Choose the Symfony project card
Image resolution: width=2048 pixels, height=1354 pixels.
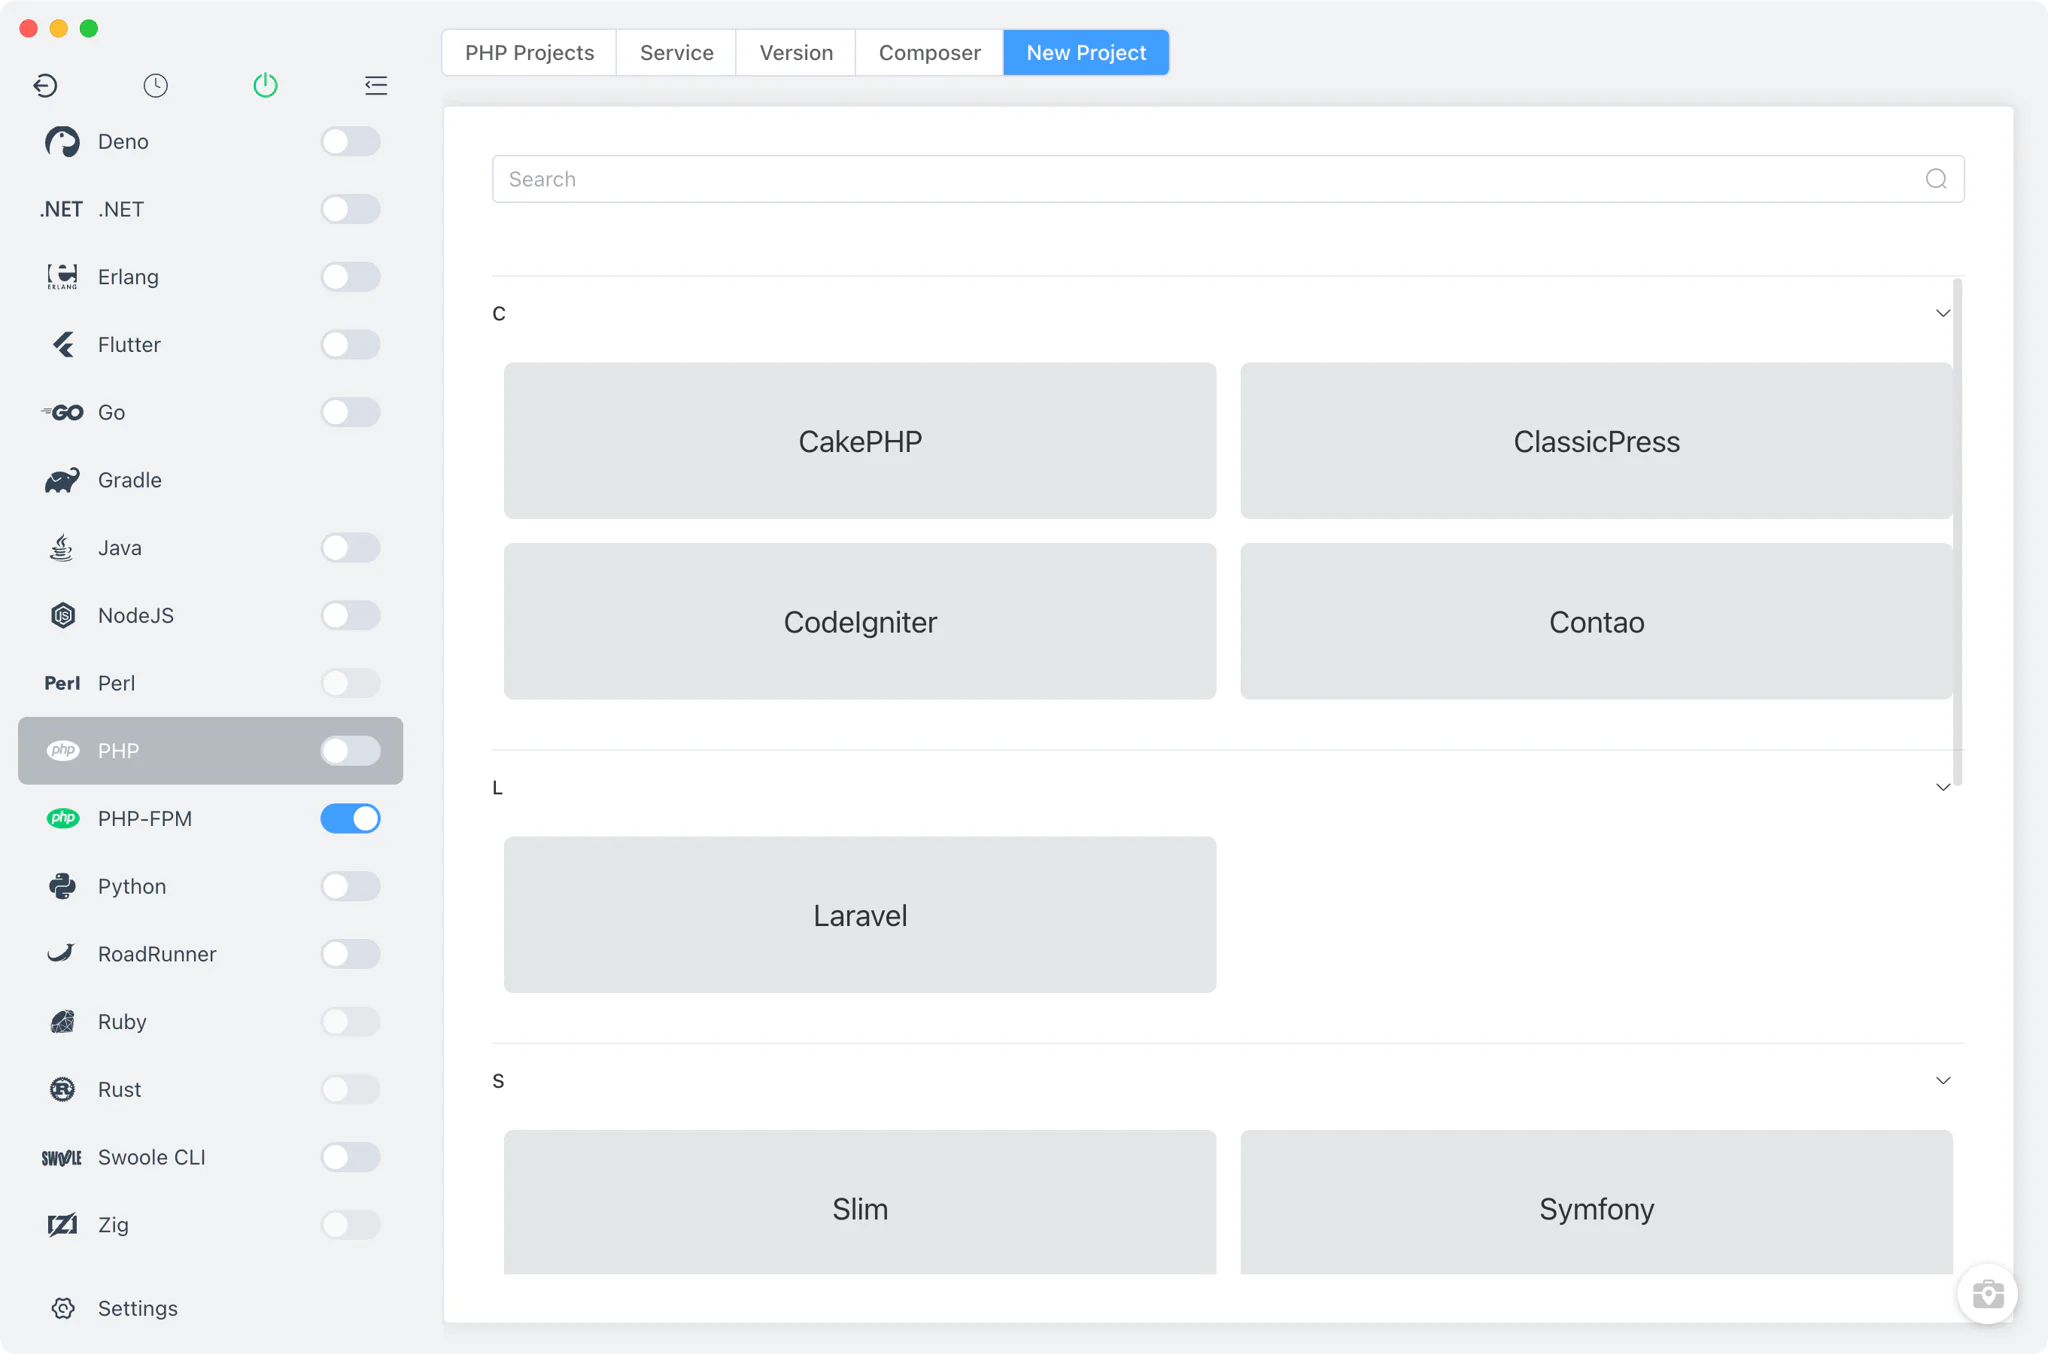pyautogui.click(x=1596, y=1202)
